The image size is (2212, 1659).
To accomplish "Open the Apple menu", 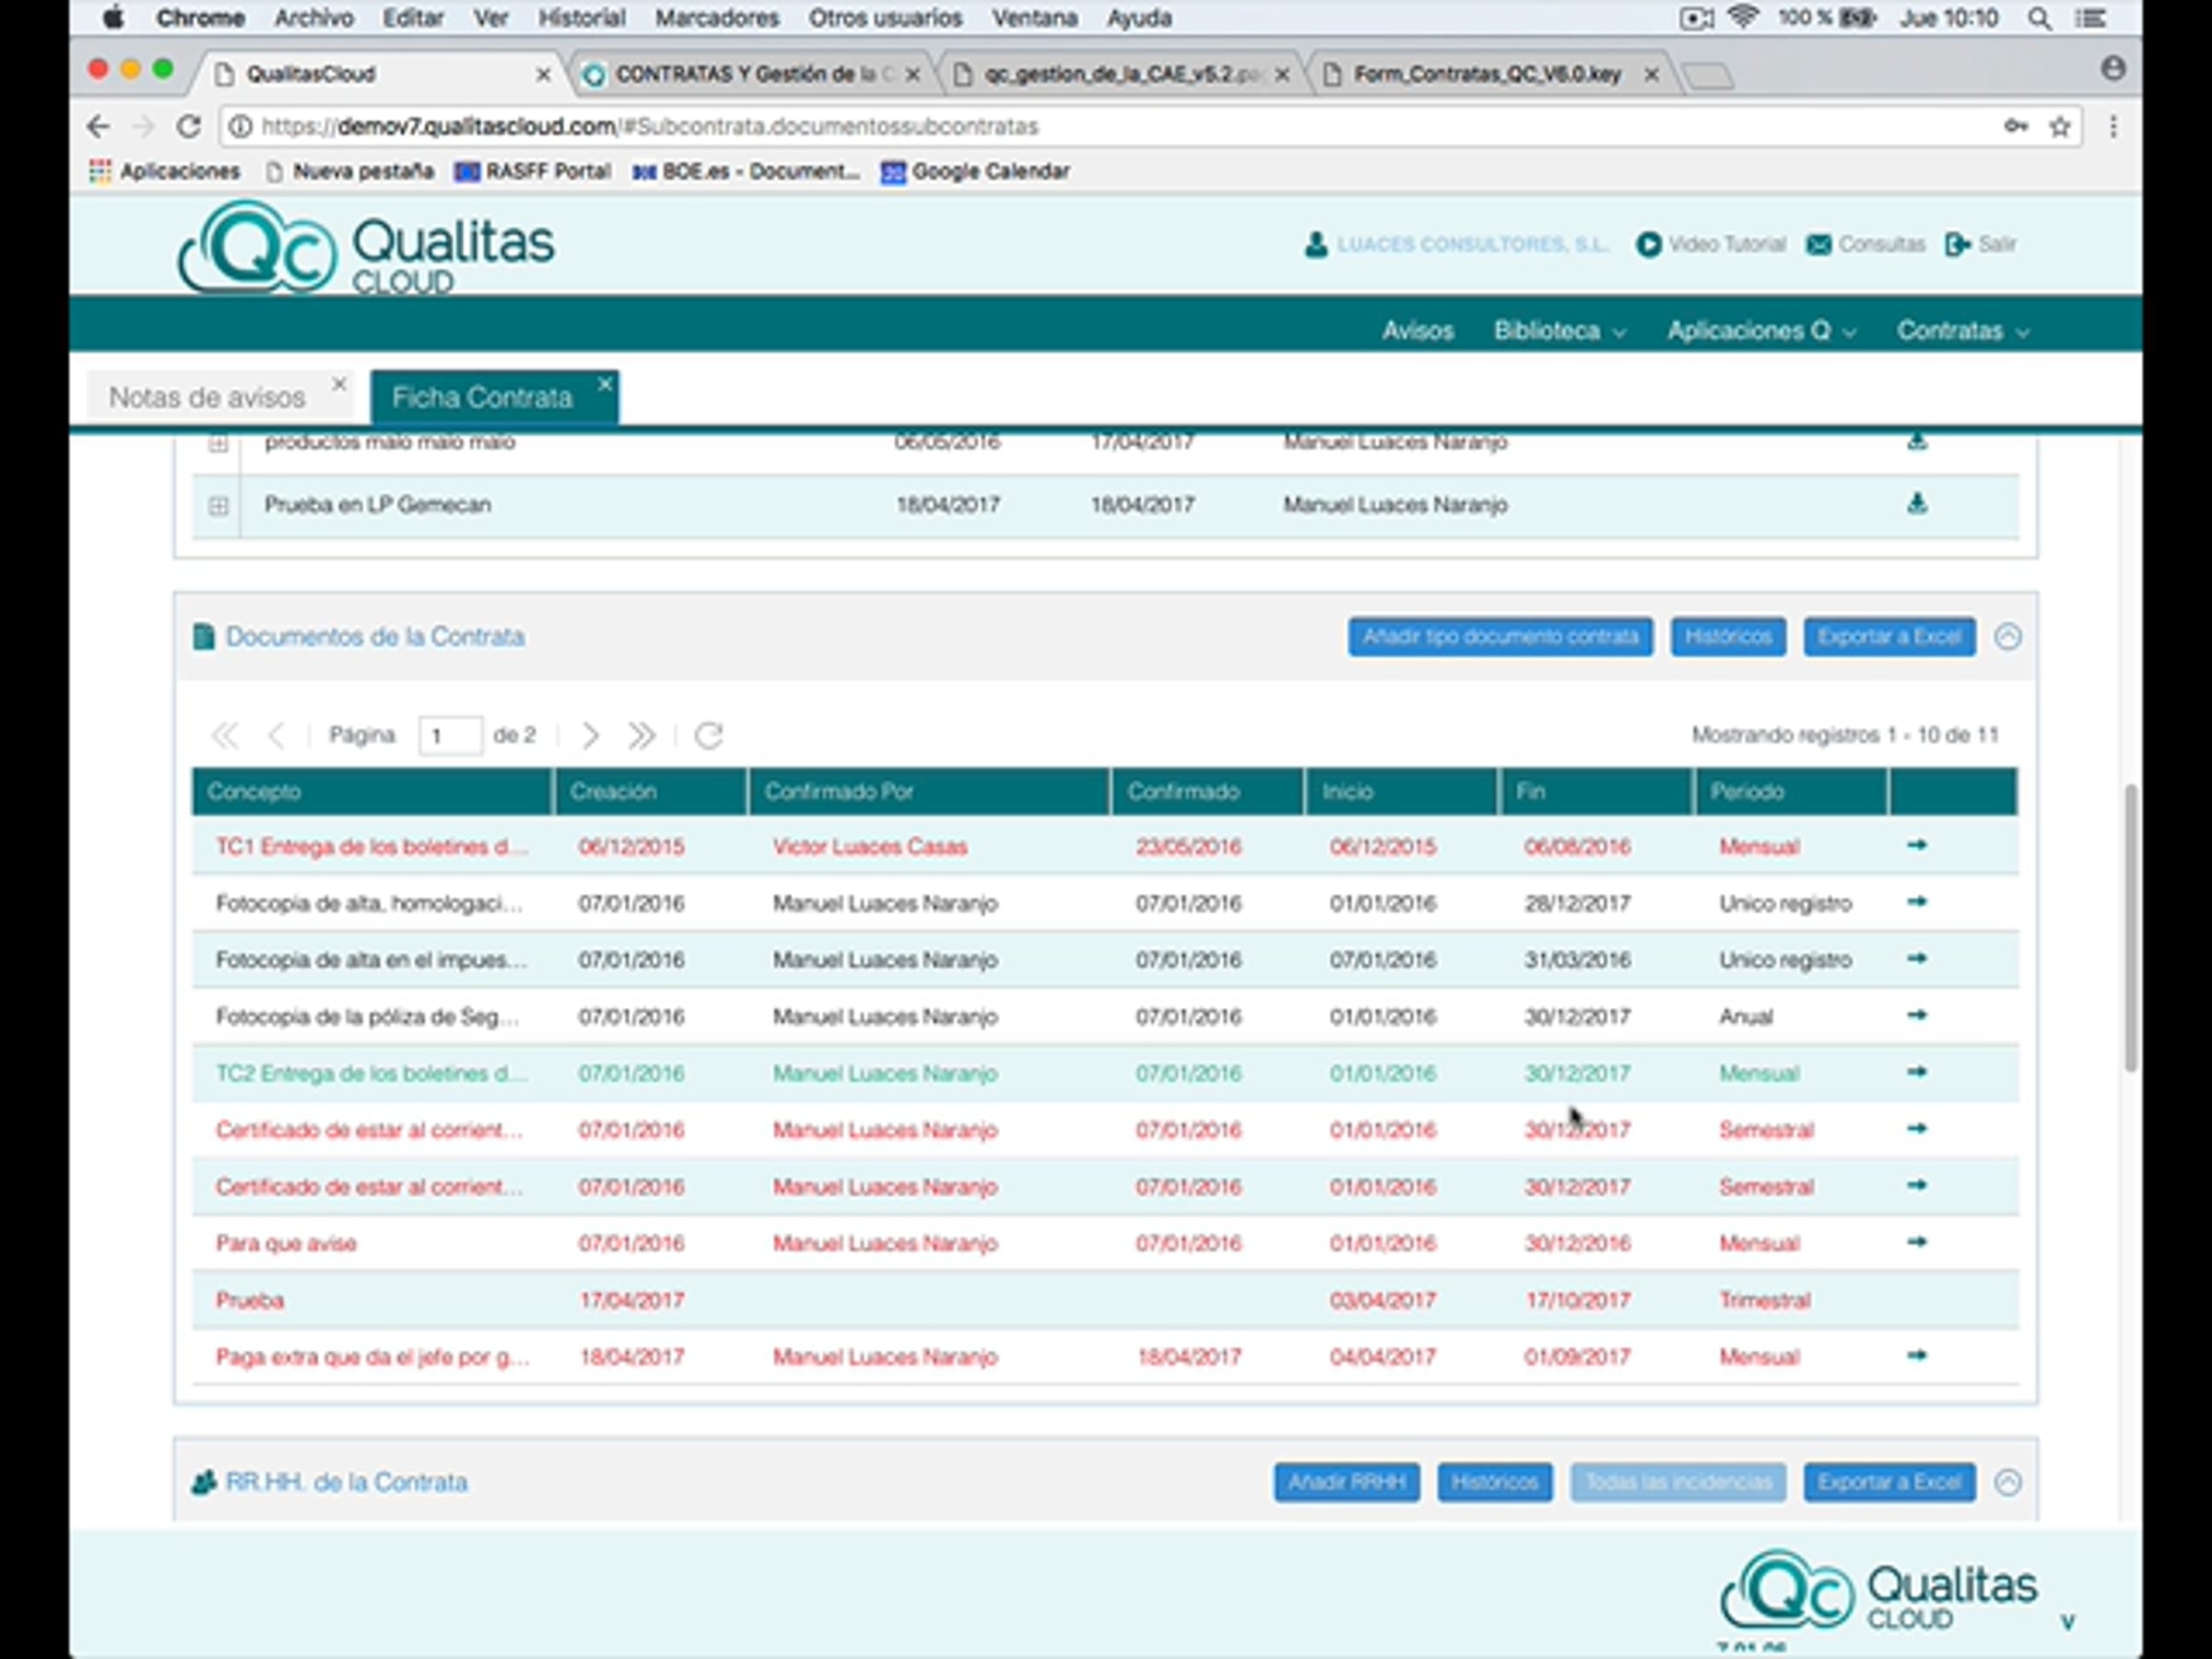I will [x=113, y=18].
